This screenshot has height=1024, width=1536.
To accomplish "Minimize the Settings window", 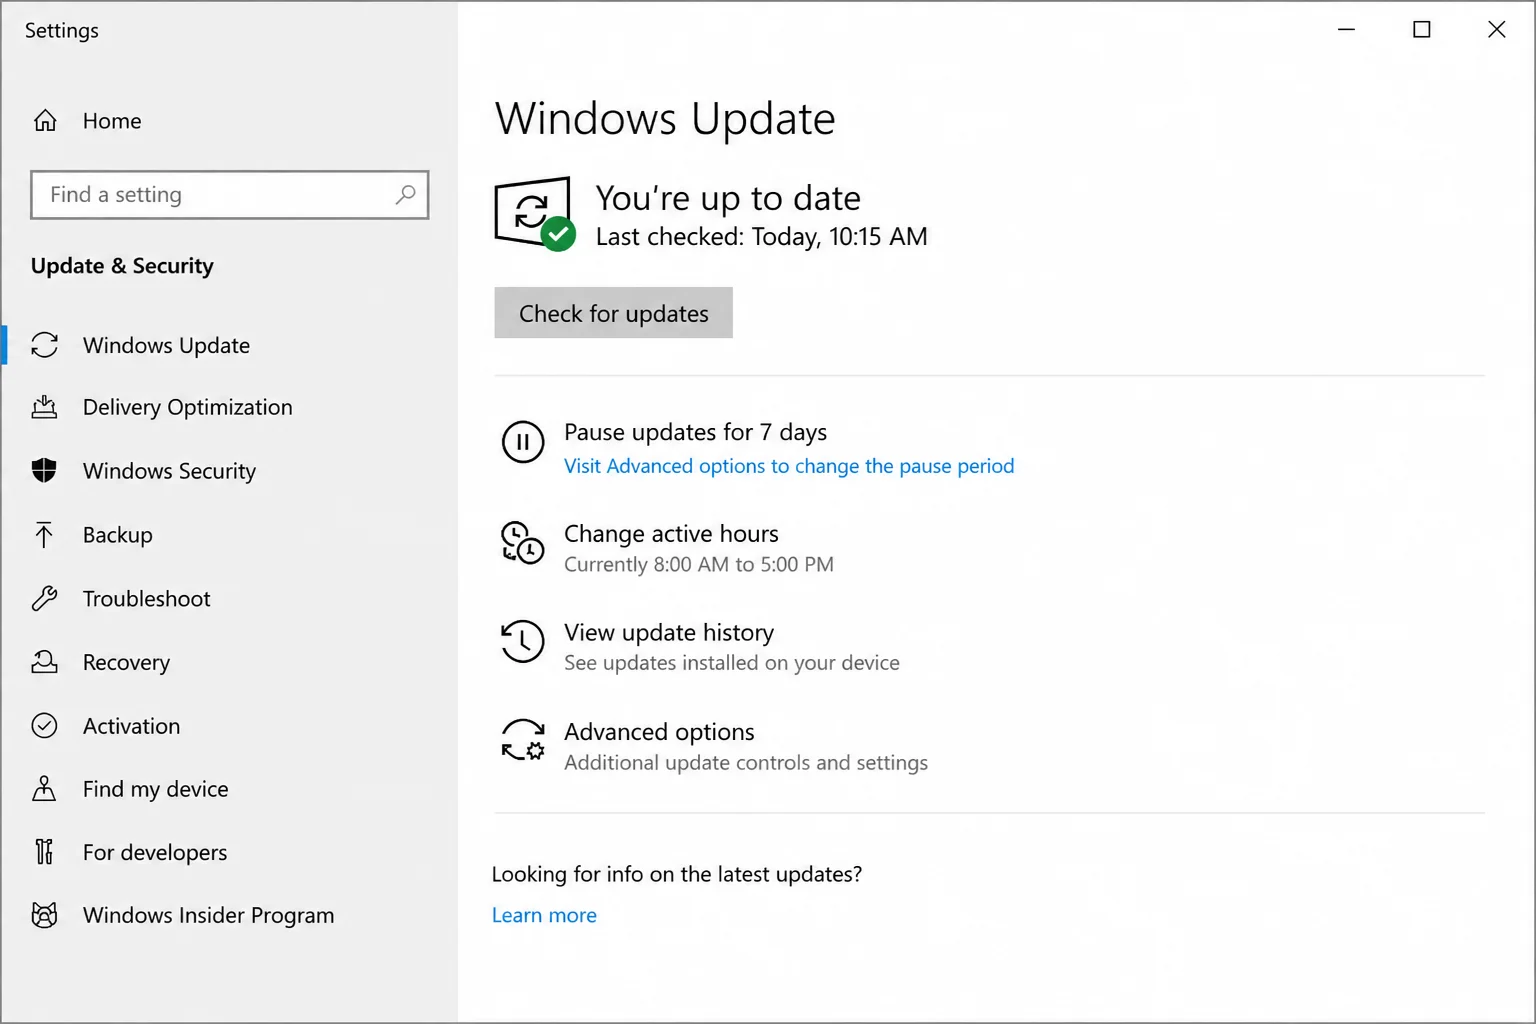I will (1346, 30).
